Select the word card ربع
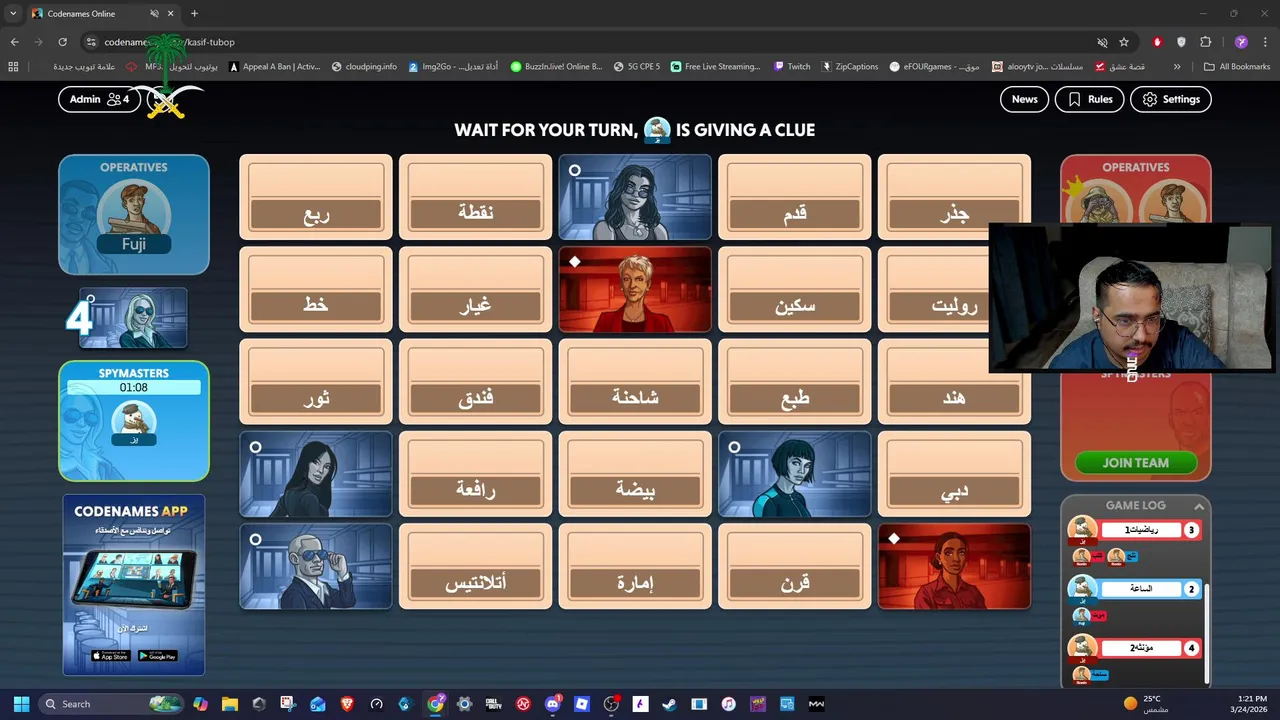Image resolution: width=1280 pixels, height=720 pixels. tap(316, 197)
